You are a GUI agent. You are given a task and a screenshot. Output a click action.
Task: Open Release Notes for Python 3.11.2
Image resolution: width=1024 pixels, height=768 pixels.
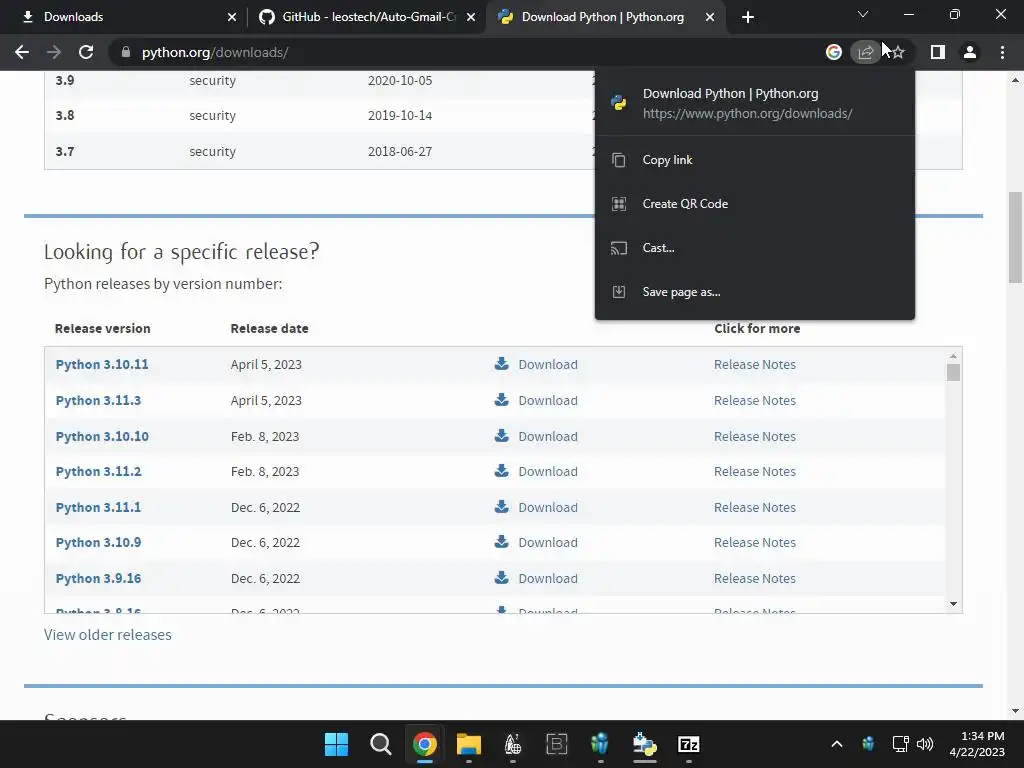(755, 472)
